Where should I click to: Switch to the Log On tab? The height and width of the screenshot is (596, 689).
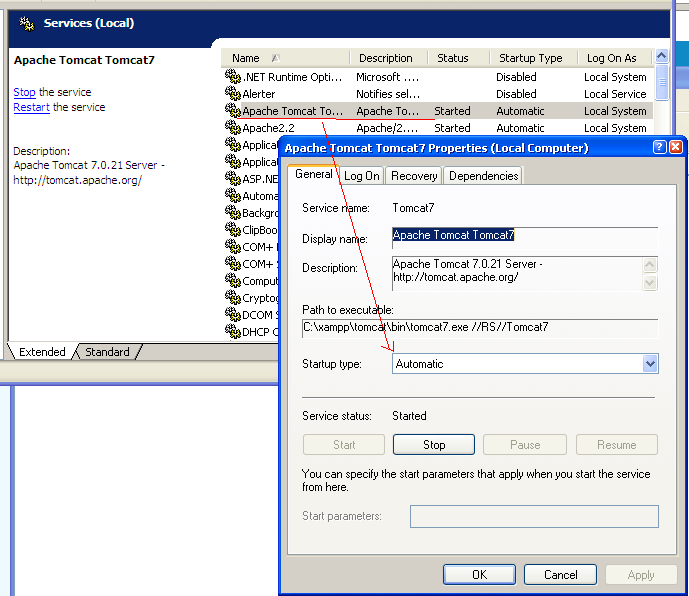(x=362, y=176)
